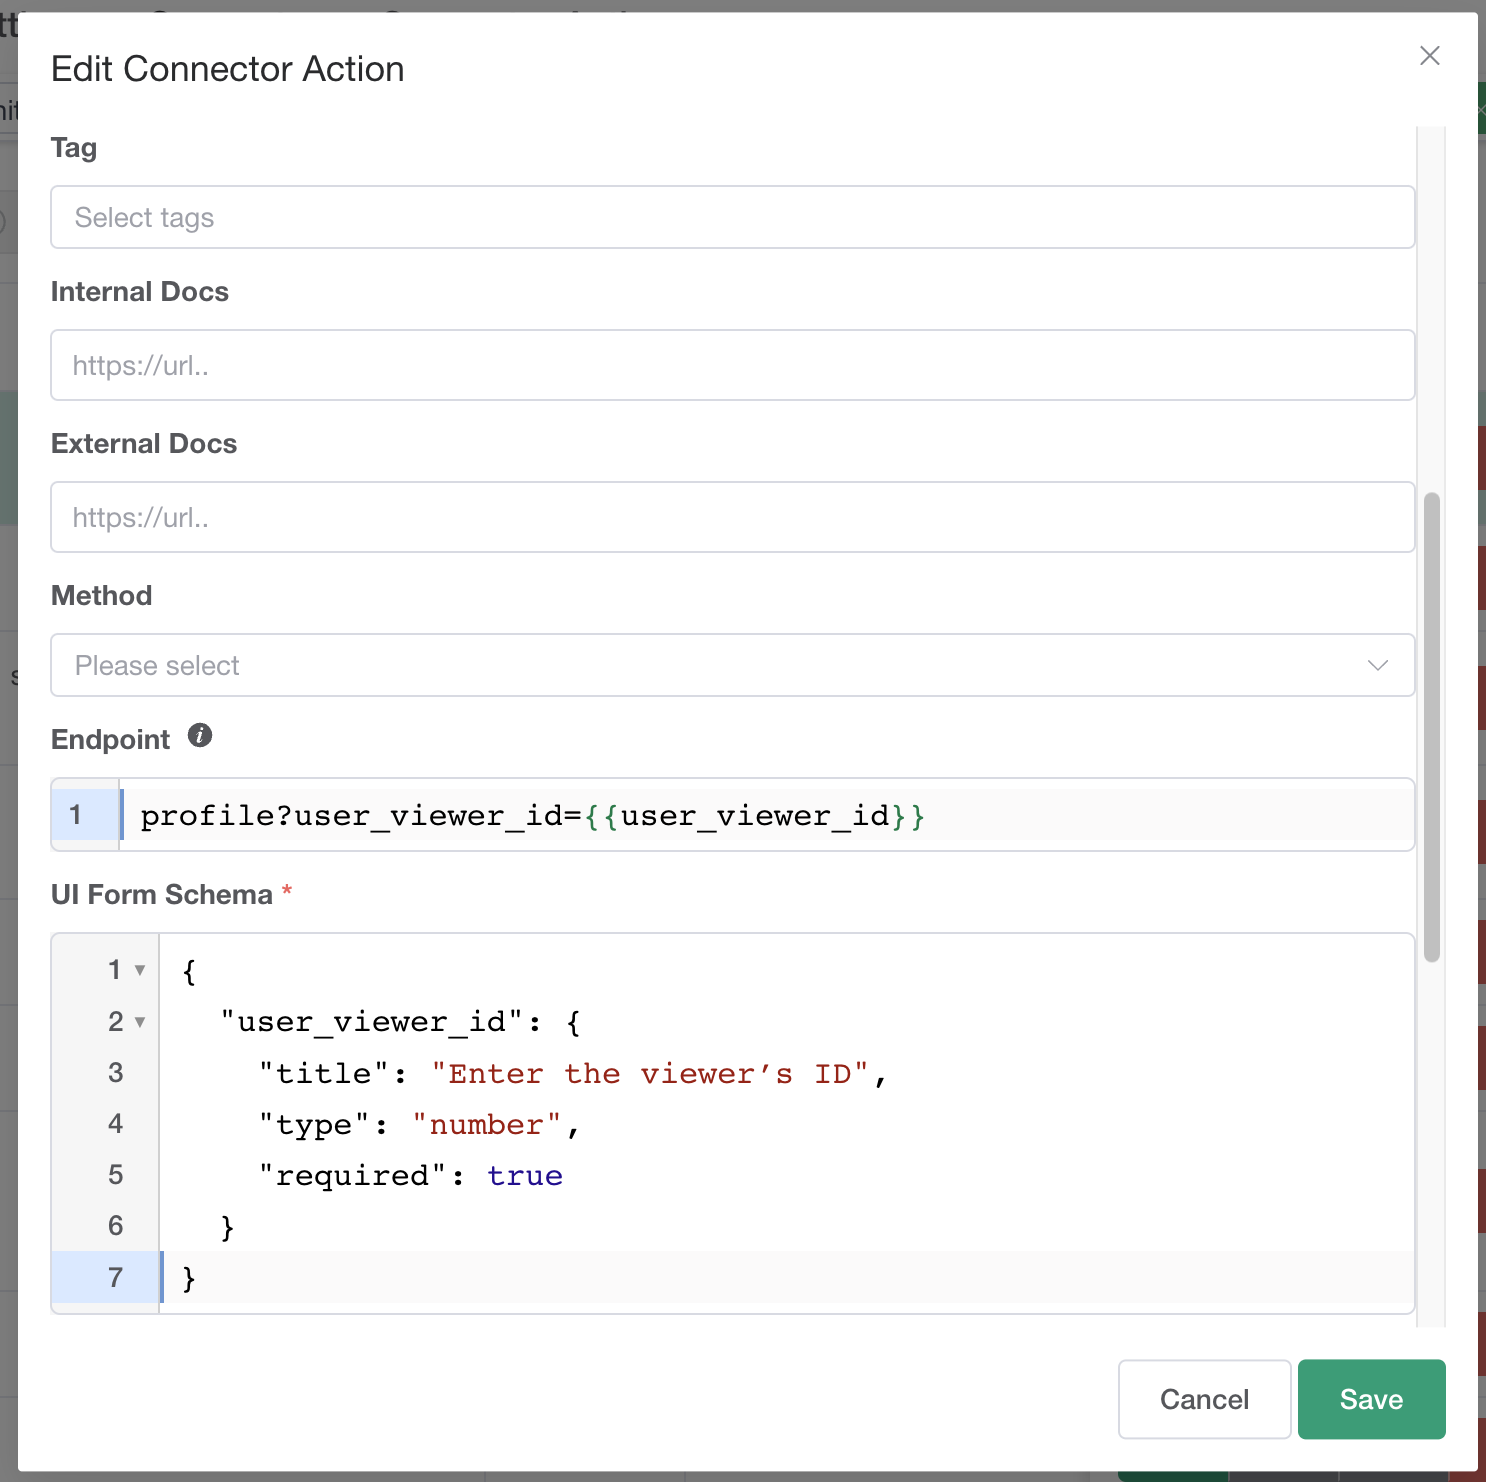Click the "number" type value in schema

pyautogui.click(x=486, y=1125)
